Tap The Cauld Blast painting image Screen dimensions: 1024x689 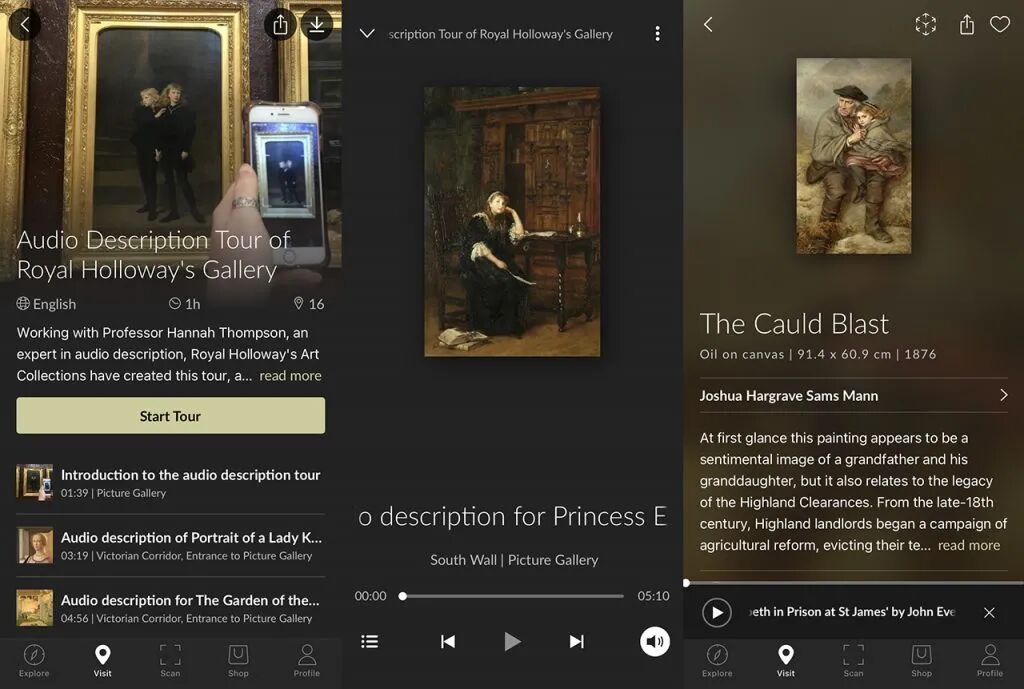854,156
